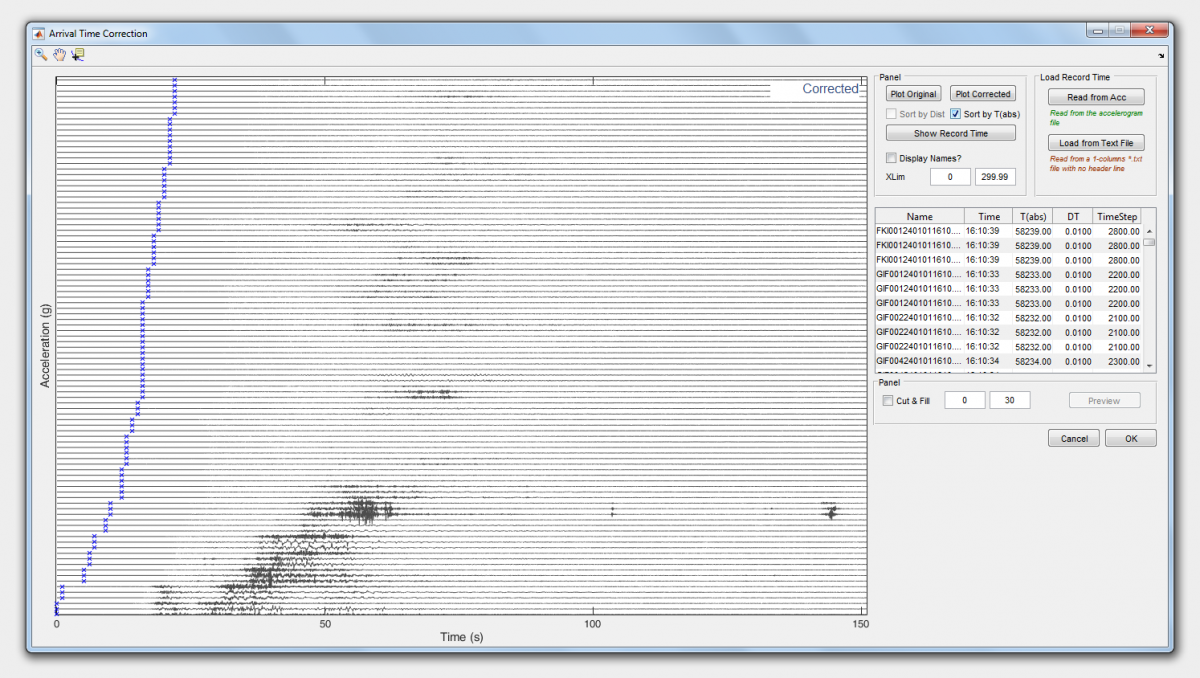This screenshot has width=1200, height=678.
Task: Click Show Record Time button
Action: pyautogui.click(x=950, y=133)
